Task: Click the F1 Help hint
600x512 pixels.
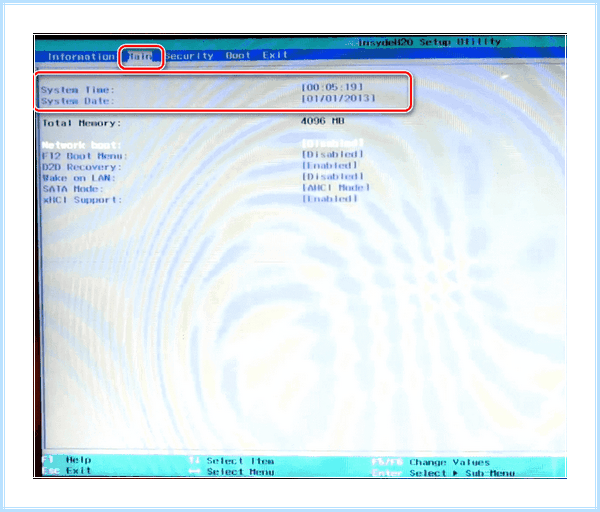Action: point(66,460)
